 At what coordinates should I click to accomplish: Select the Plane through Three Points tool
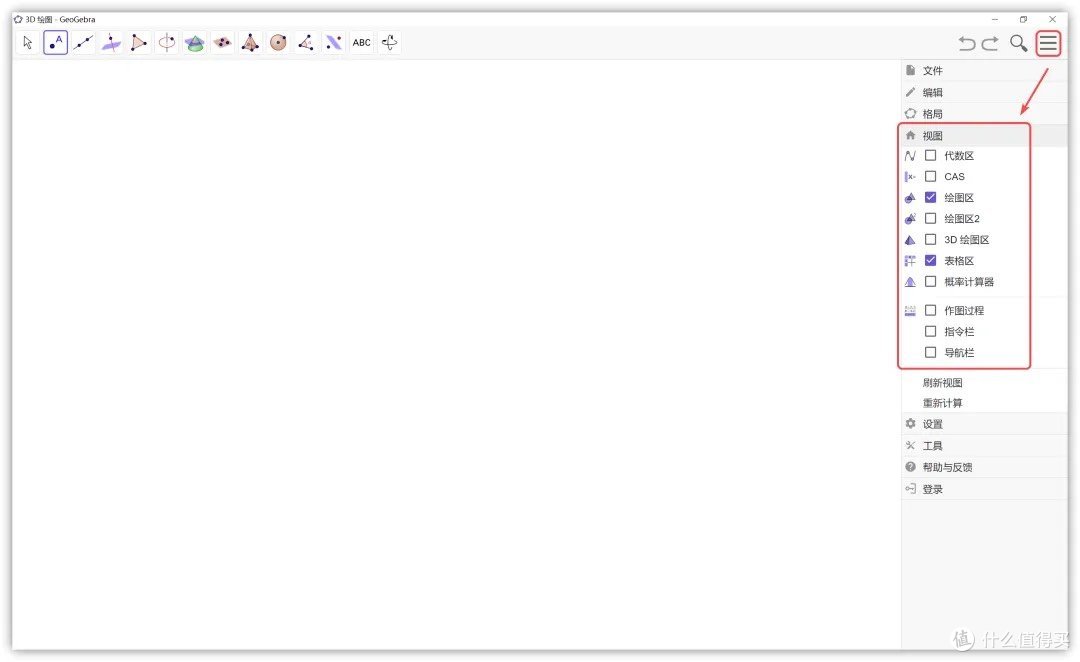coord(222,43)
